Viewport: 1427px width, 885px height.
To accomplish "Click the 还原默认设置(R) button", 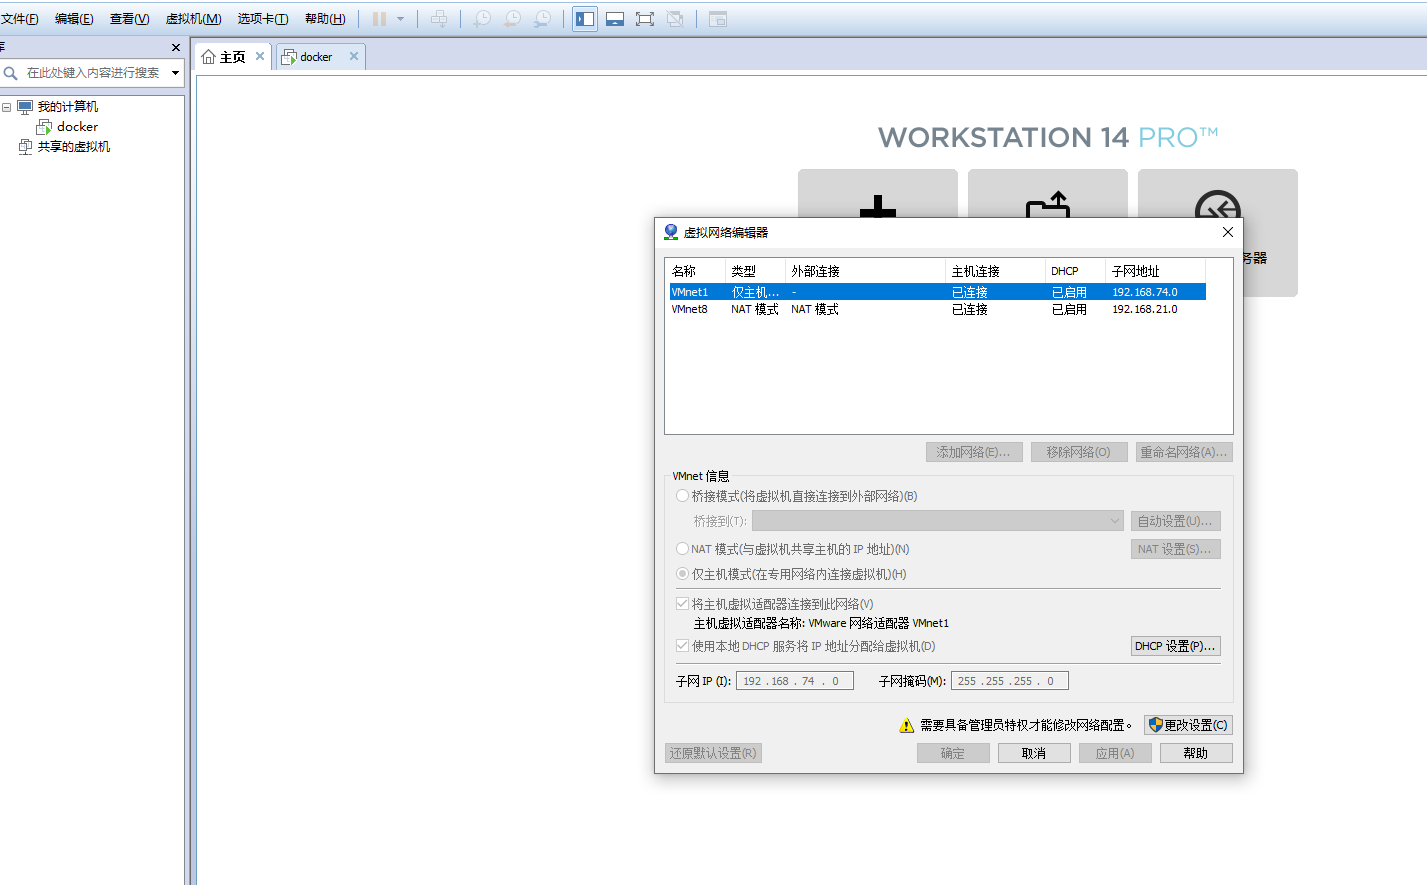I will click(714, 753).
